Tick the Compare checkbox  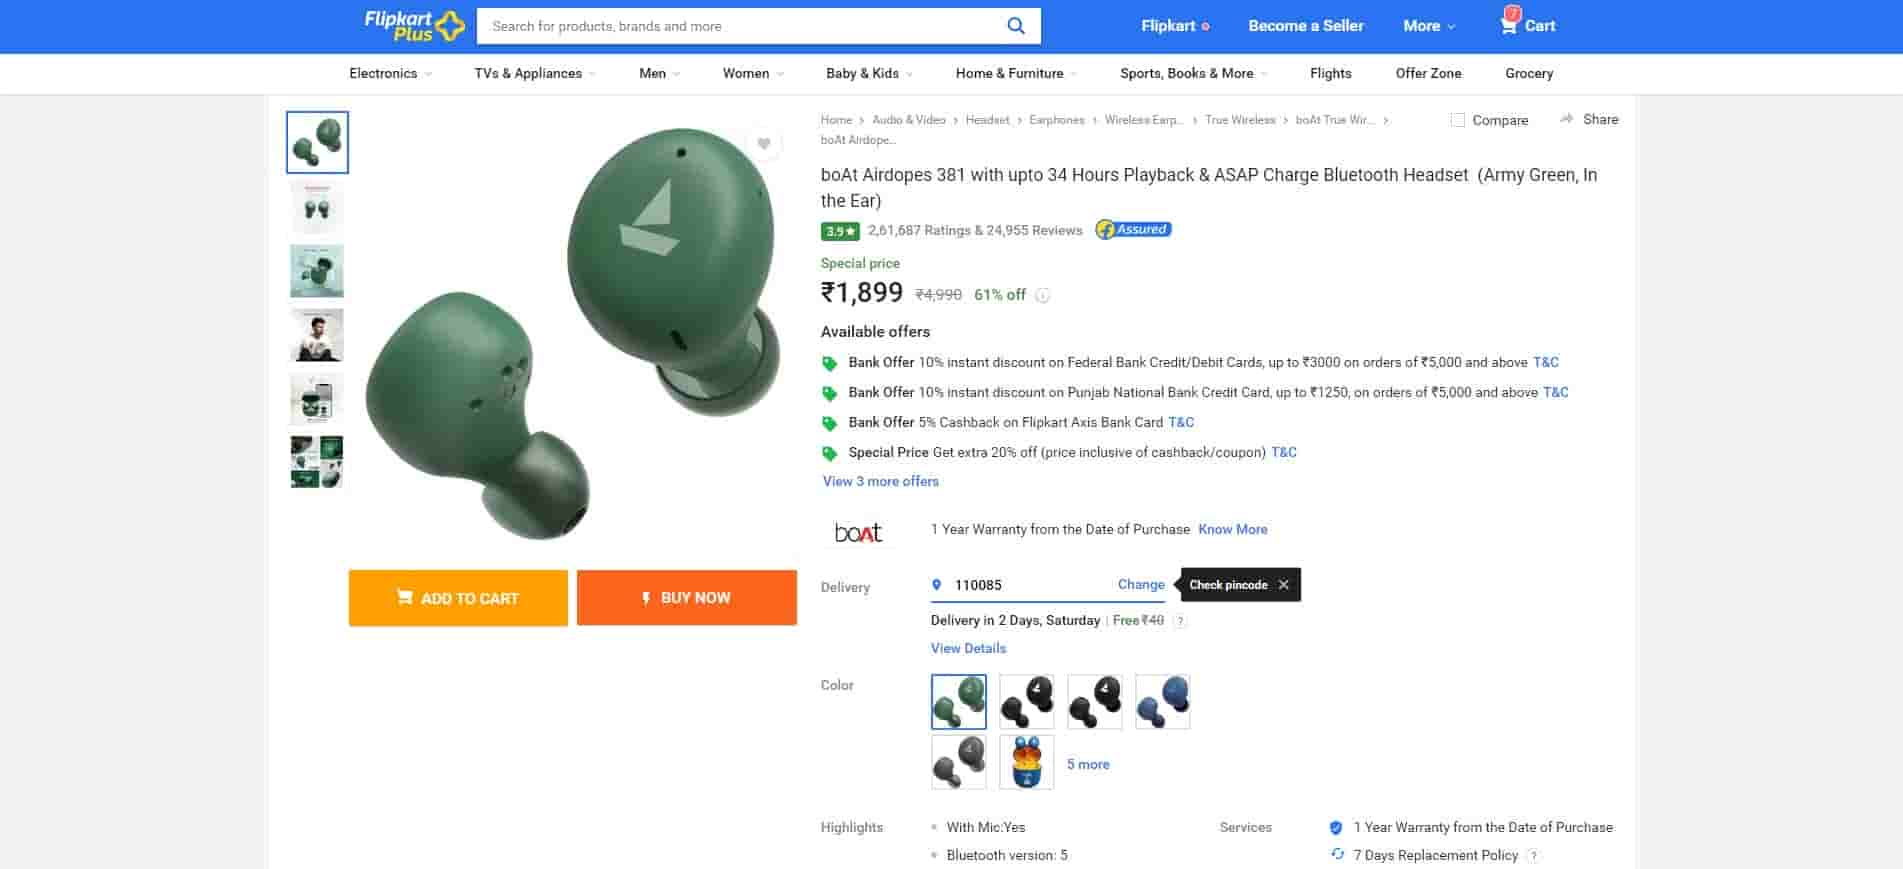[x=1458, y=120]
